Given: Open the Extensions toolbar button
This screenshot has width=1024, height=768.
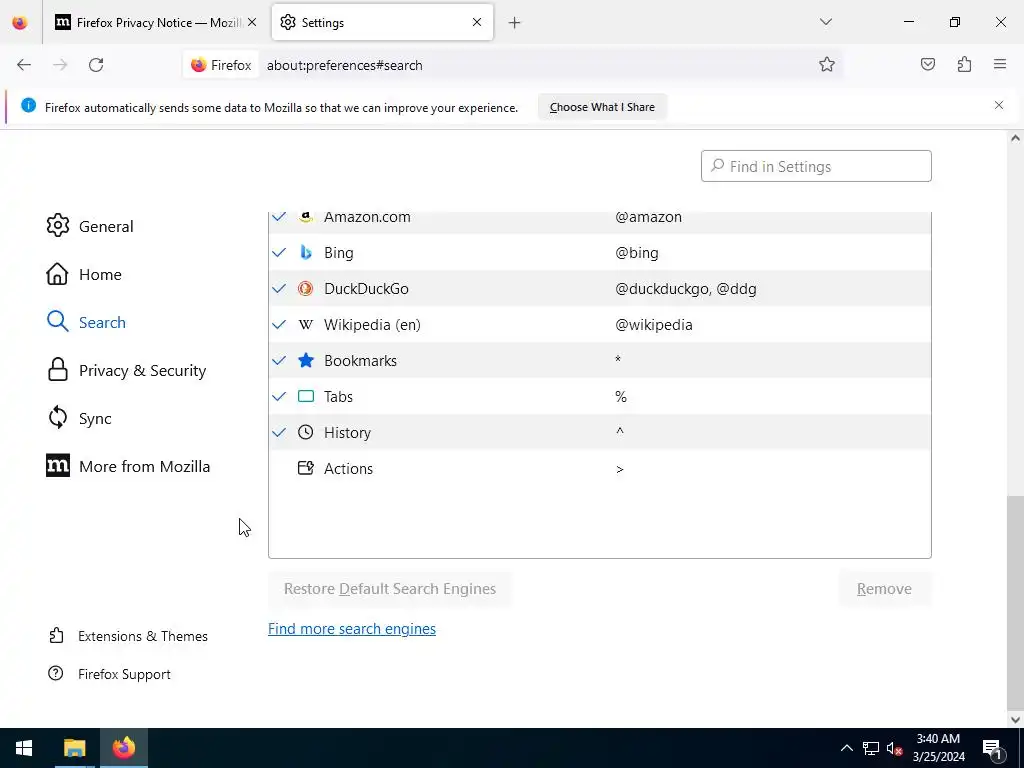Looking at the screenshot, I should click(x=964, y=65).
